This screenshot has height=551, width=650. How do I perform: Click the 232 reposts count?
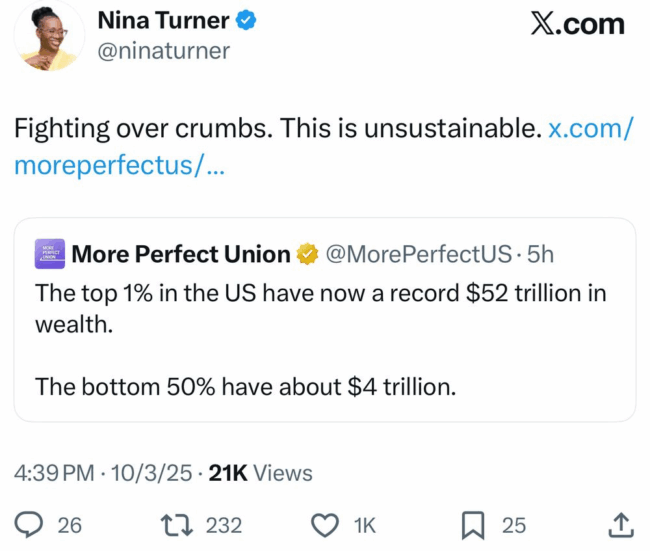click(x=223, y=524)
